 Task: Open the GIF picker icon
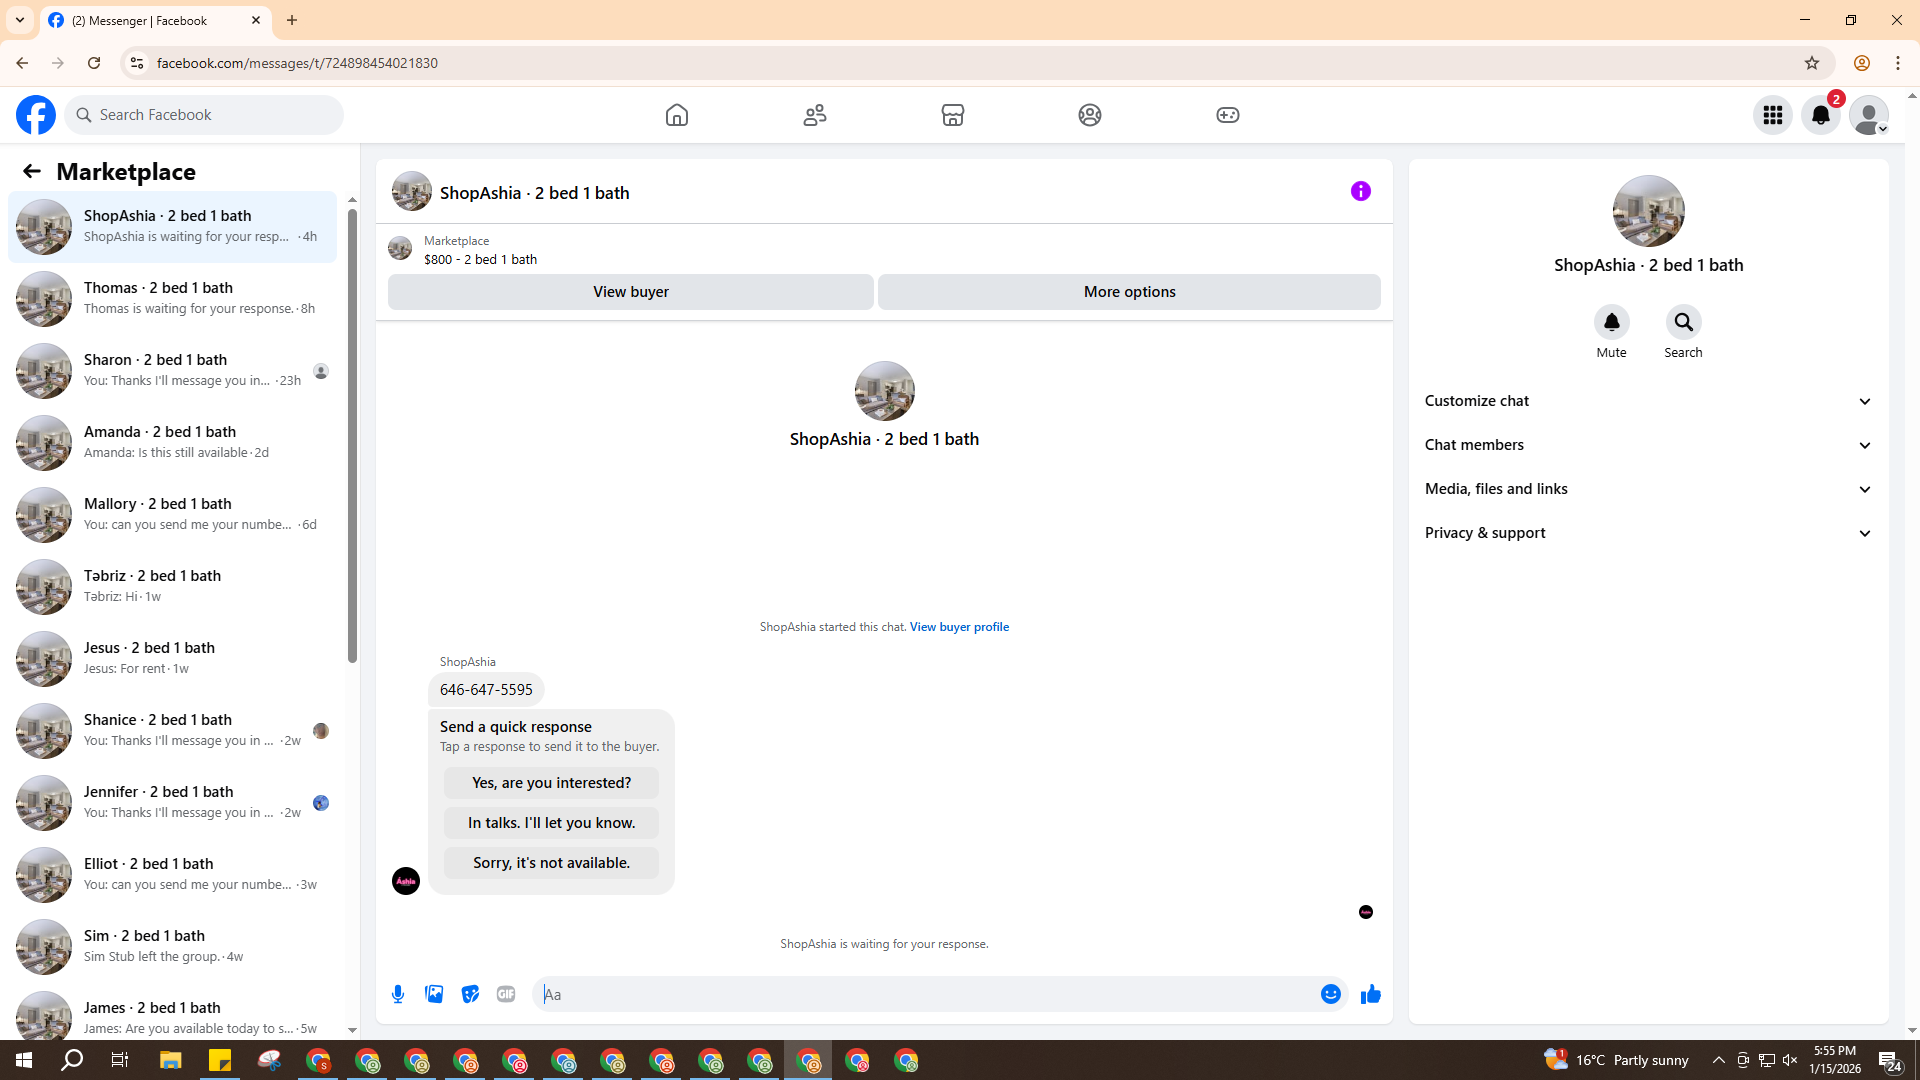(x=506, y=994)
